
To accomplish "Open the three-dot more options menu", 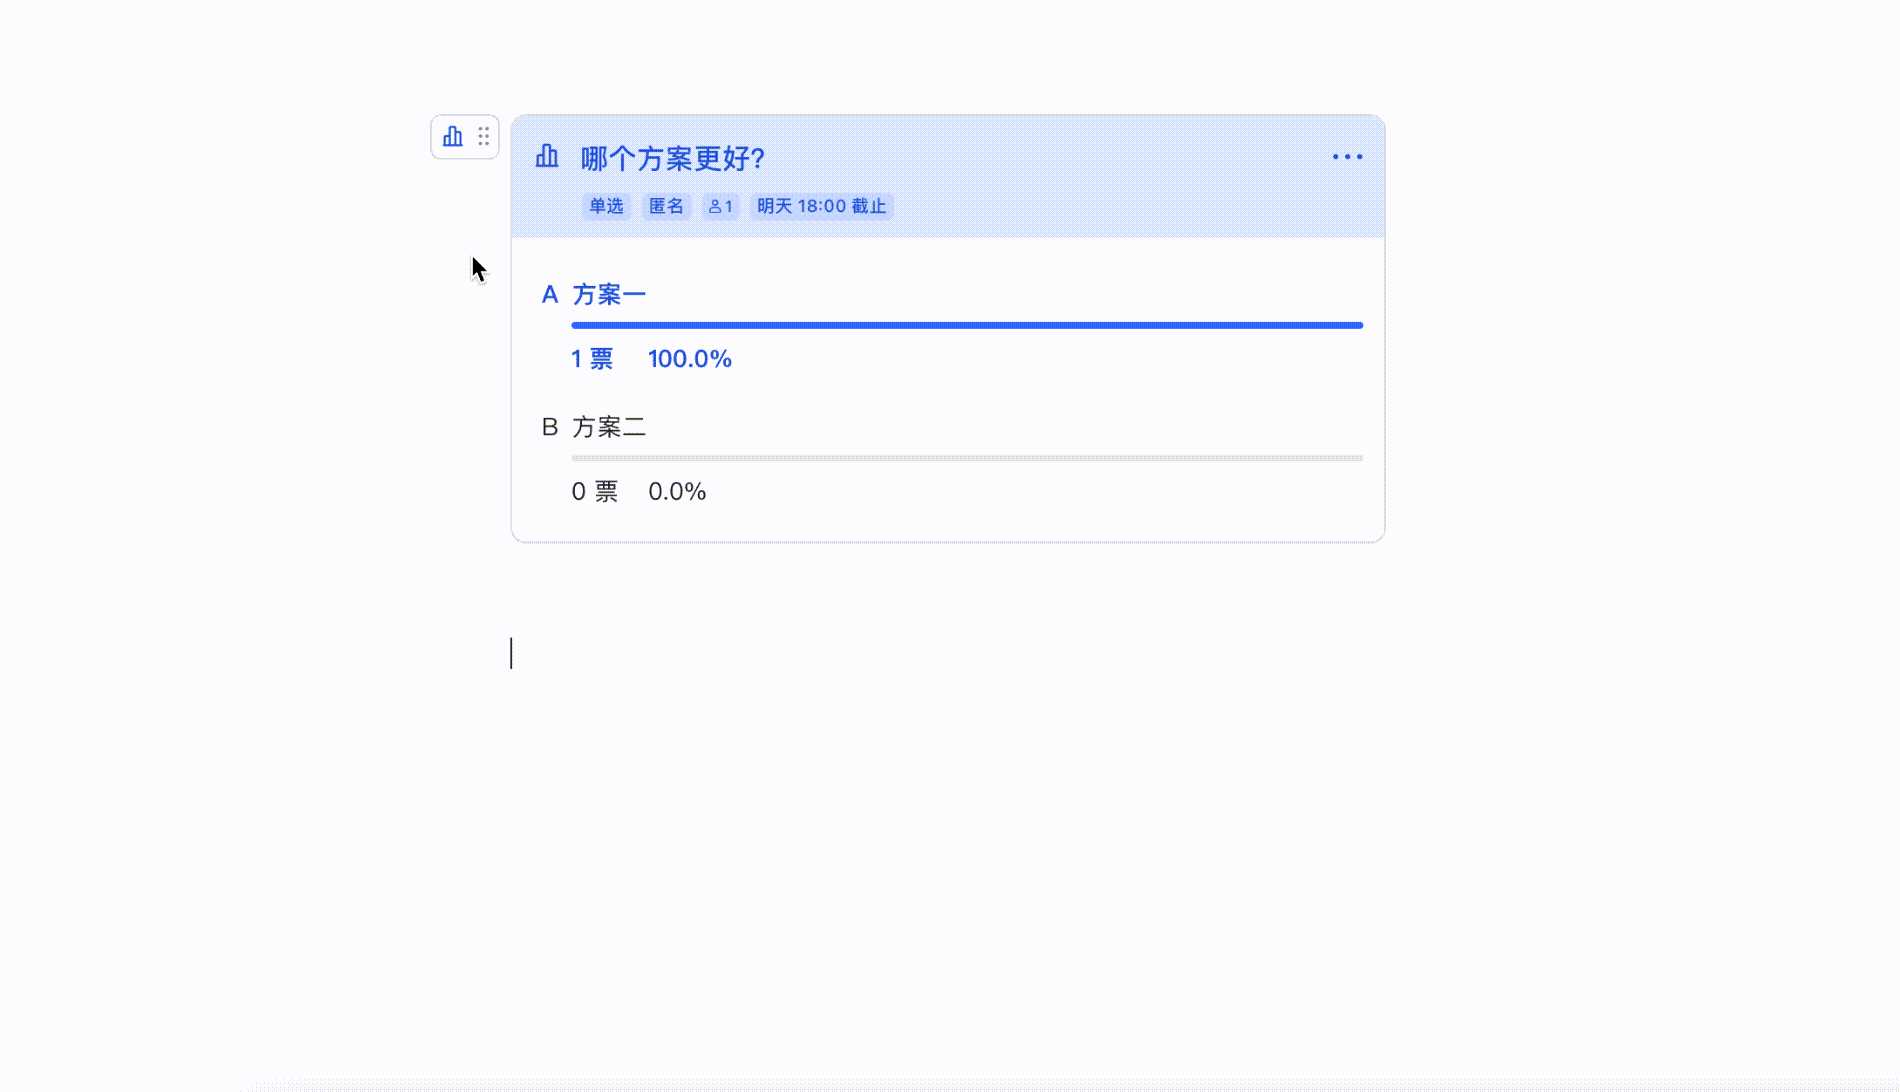I will point(1347,157).
